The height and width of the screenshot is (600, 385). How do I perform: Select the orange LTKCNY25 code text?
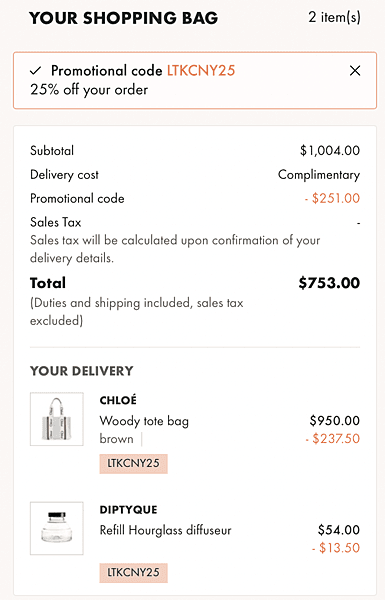click(201, 71)
